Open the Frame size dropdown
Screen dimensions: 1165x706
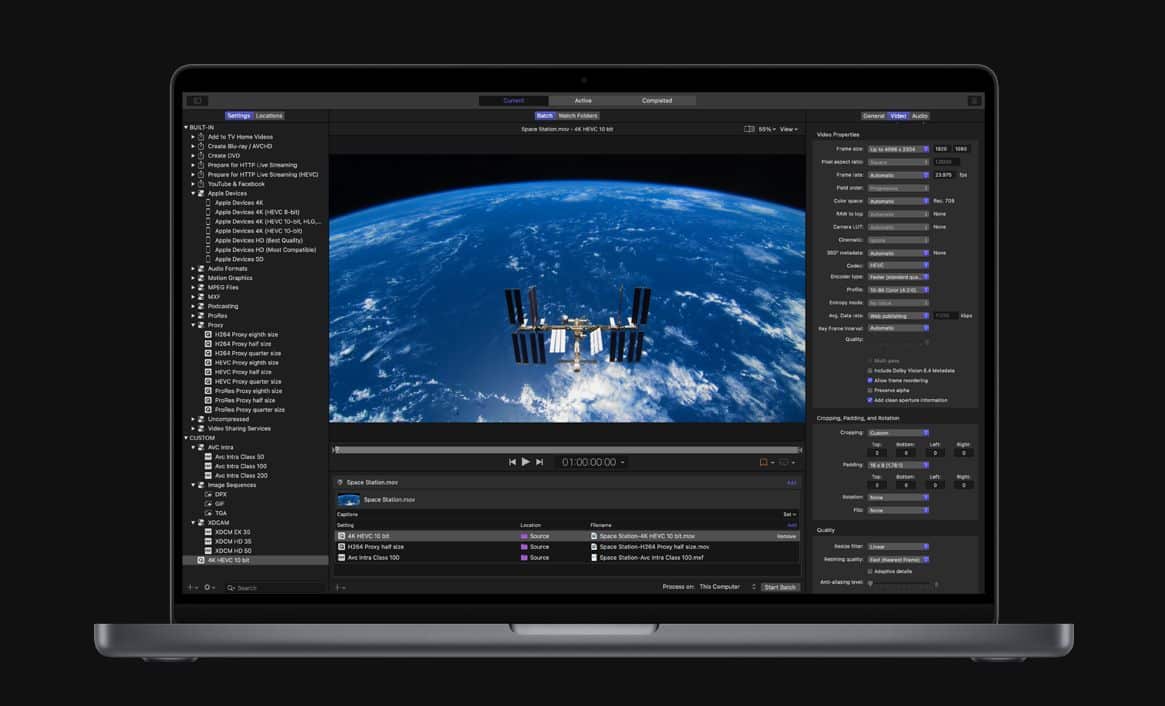[898, 149]
